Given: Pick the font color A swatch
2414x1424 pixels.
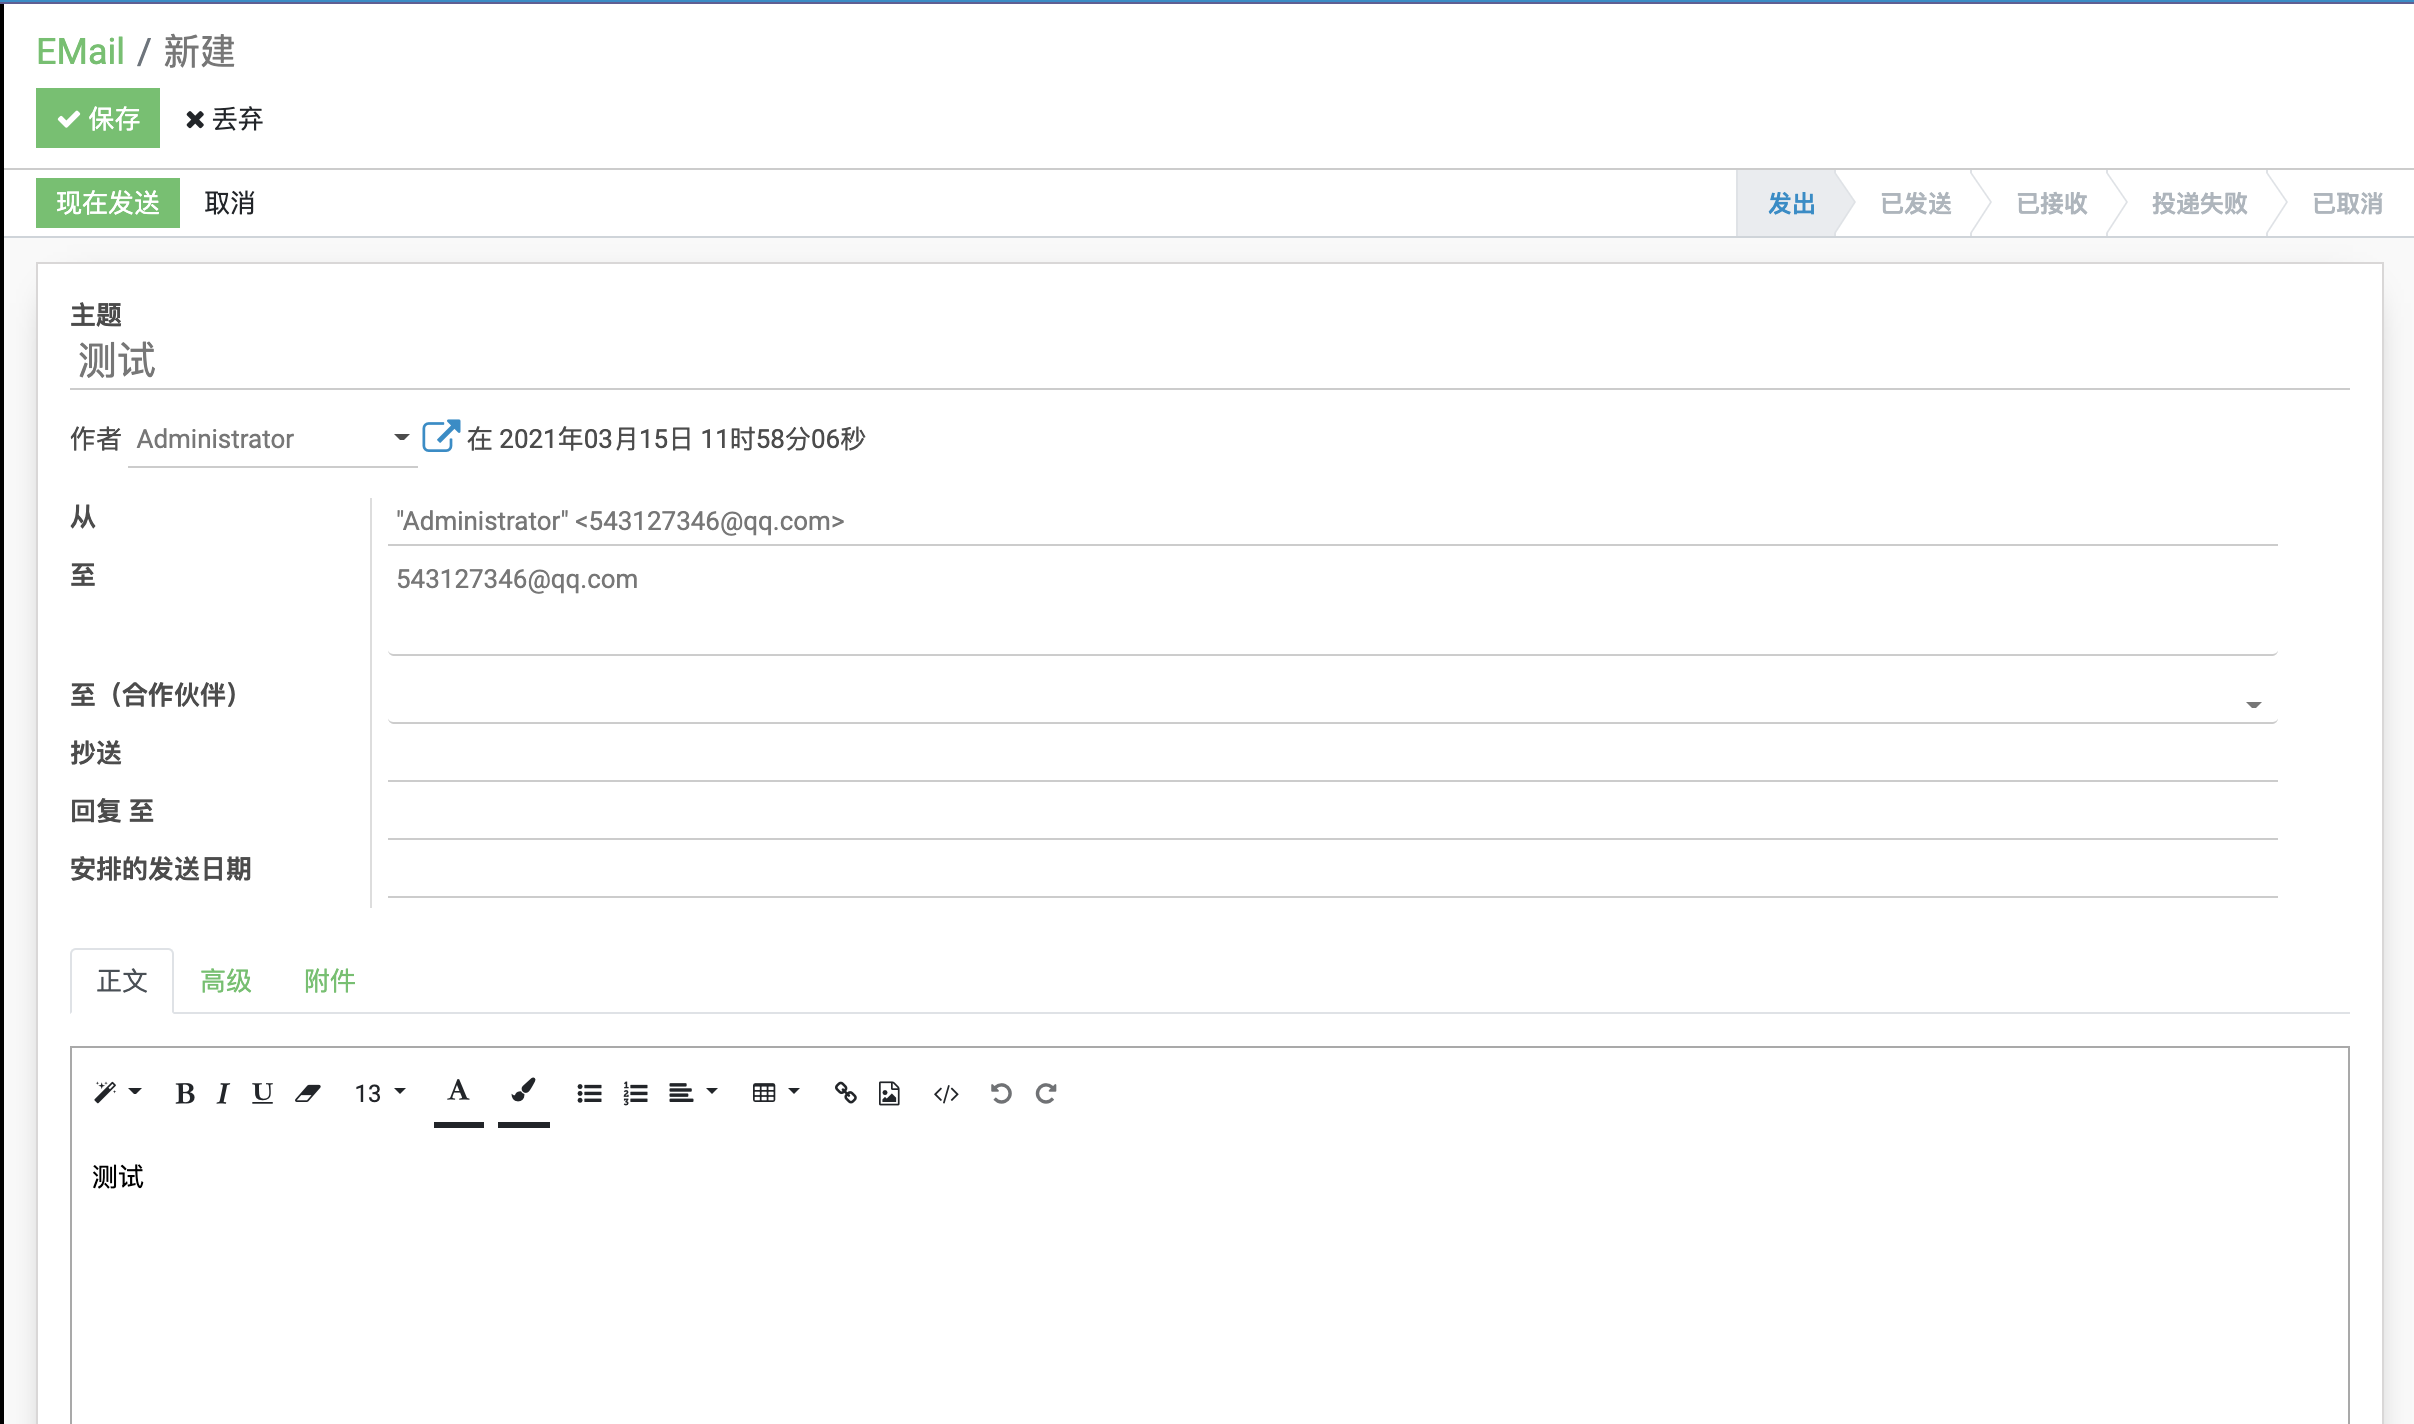Looking at the screenshot, I should point(458,1092).
